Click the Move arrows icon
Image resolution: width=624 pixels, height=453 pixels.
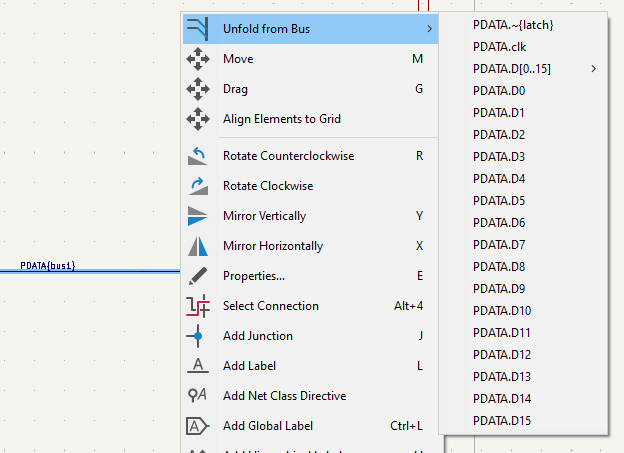click(198, 59)
